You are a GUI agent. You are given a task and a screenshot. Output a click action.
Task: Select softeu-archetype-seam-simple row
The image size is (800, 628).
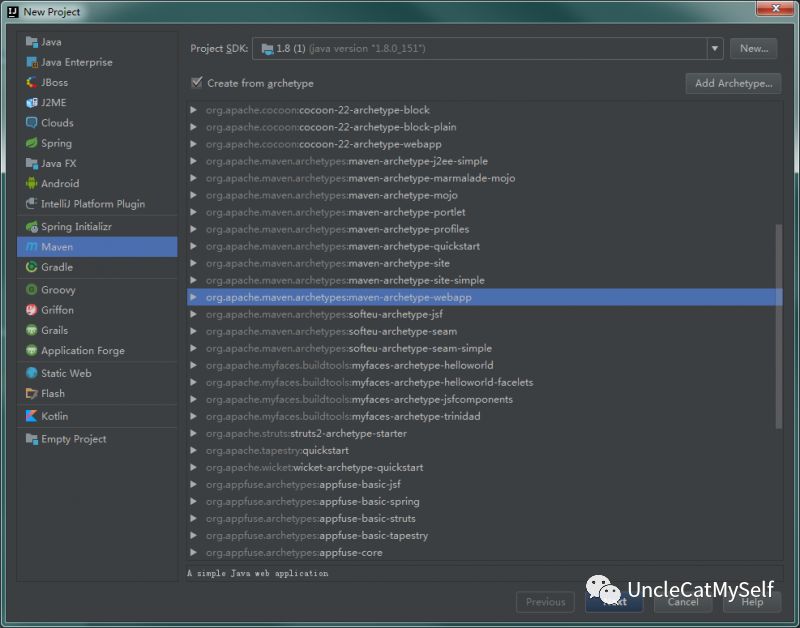tap(484, 348)
